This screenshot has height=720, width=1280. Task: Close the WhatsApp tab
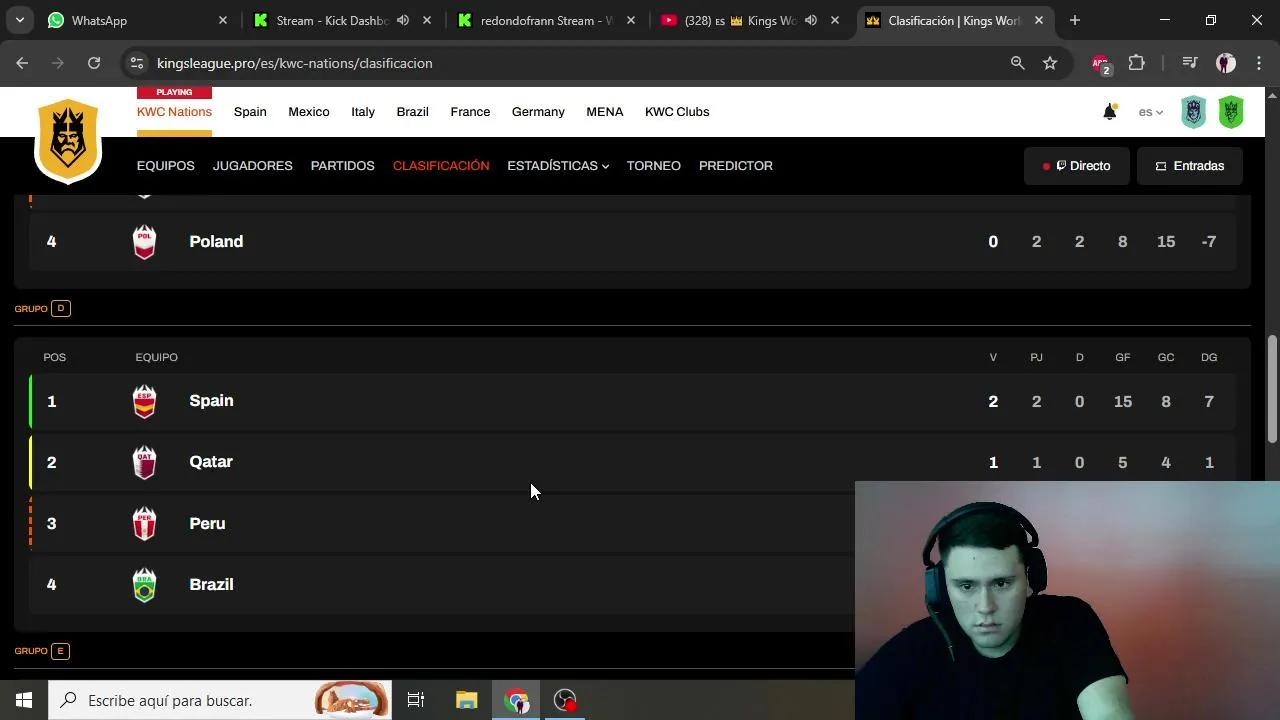[223, 20]
